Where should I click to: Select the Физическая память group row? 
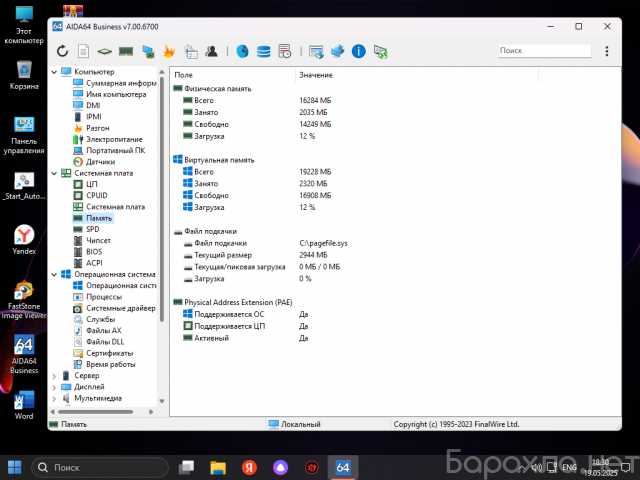218,89
